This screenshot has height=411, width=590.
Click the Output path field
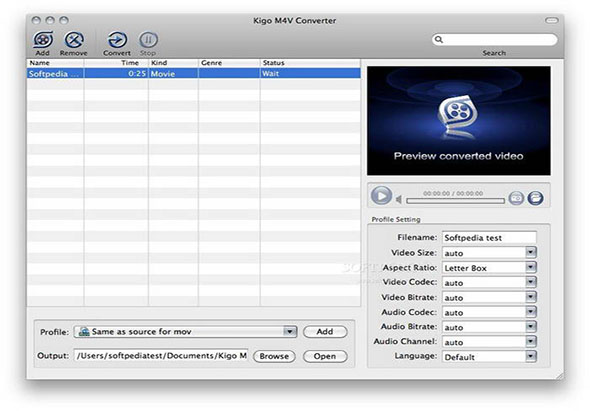click(x=161, y=356)
